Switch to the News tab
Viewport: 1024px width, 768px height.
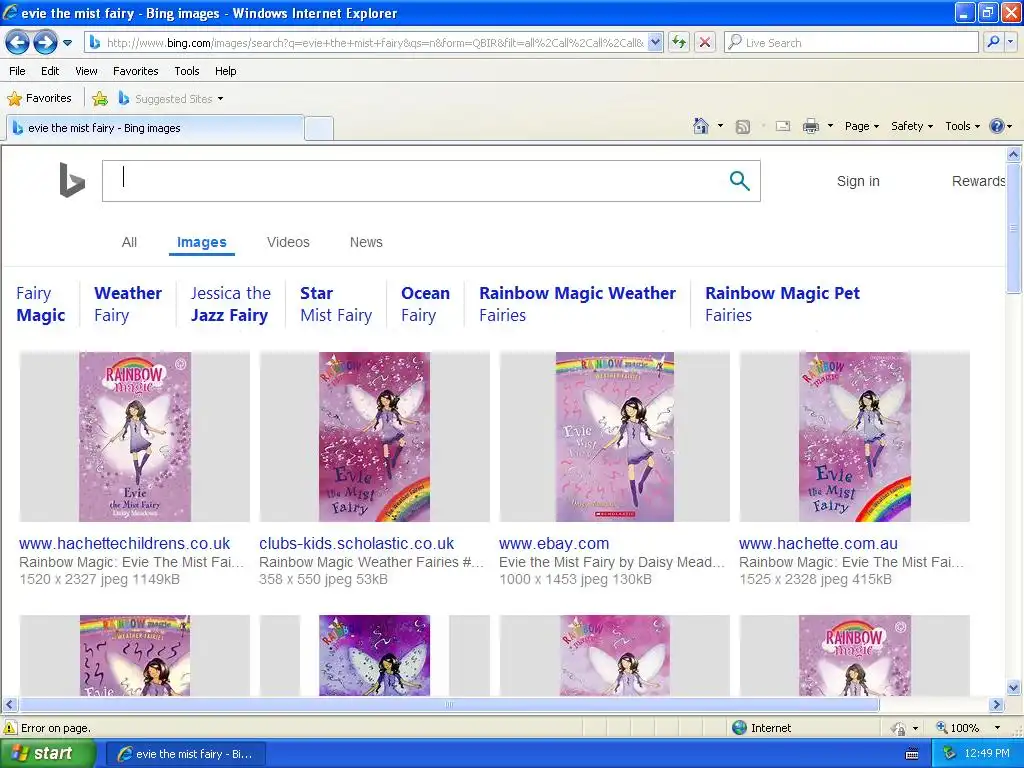(366, 242)
